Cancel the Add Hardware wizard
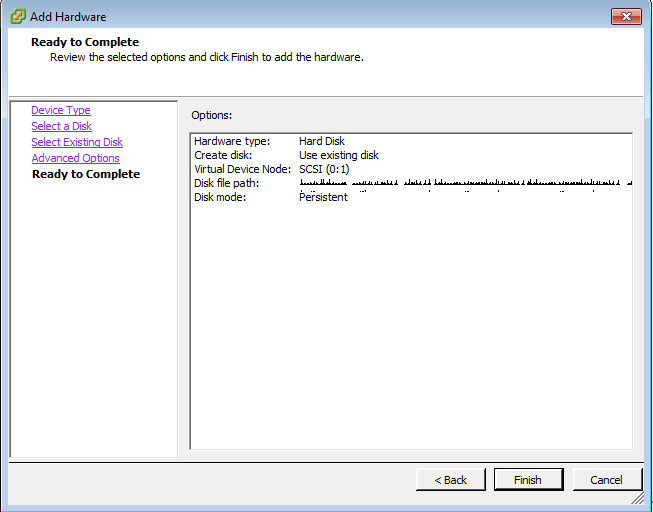This screenshot has width=653, height=512. click(x=606, y=480)
